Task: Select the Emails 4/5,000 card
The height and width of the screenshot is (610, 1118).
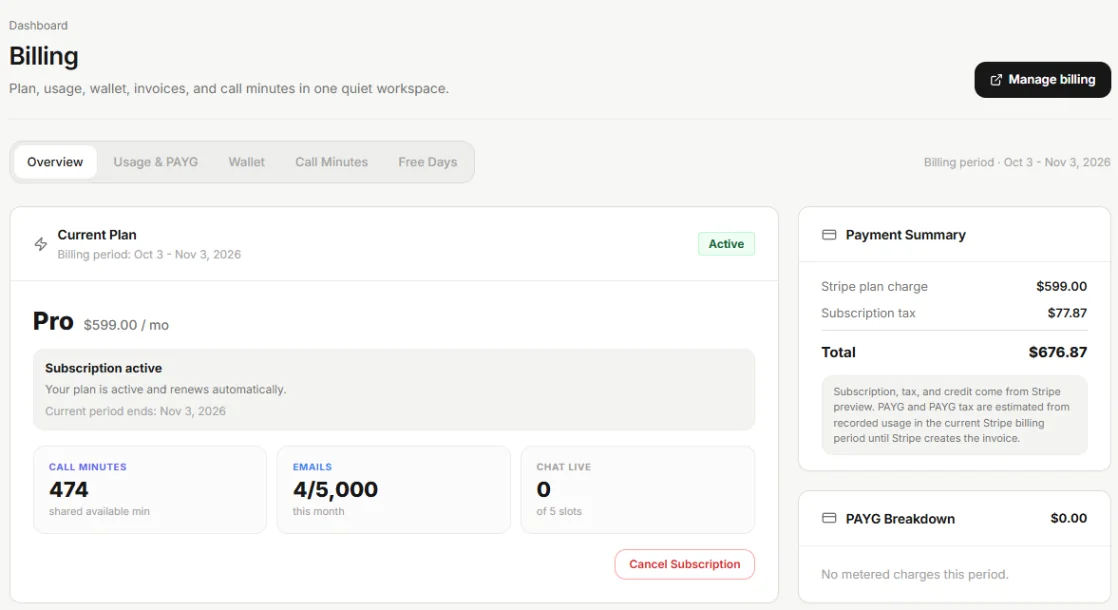Action: coord(394,490)
